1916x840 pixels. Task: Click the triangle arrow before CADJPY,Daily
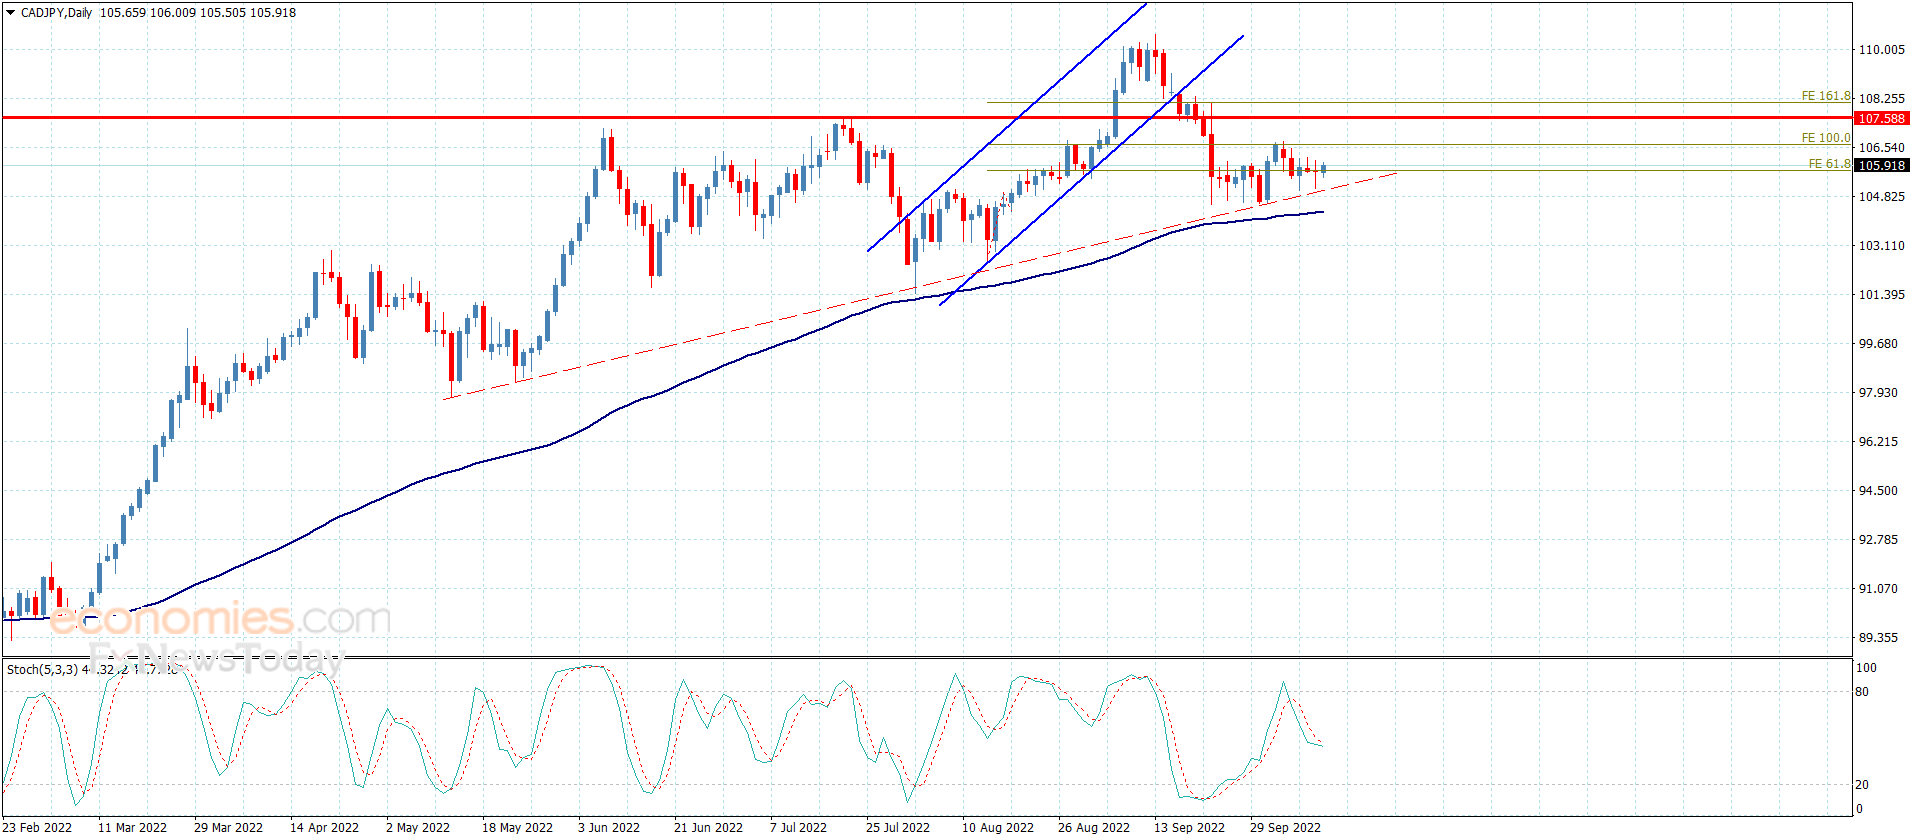[11, 13]
